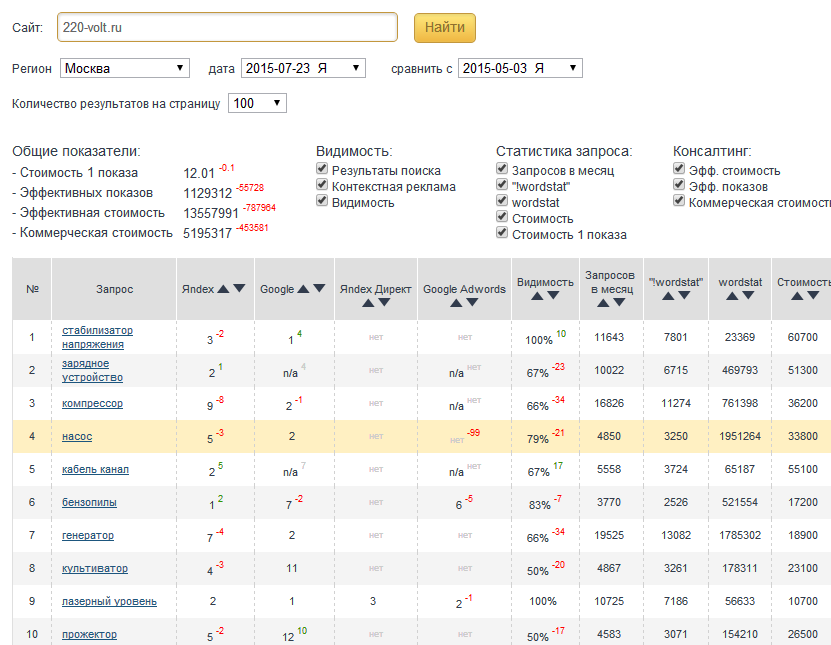Click the site input field
Screen dimensions: 831x645
[227, 27]
